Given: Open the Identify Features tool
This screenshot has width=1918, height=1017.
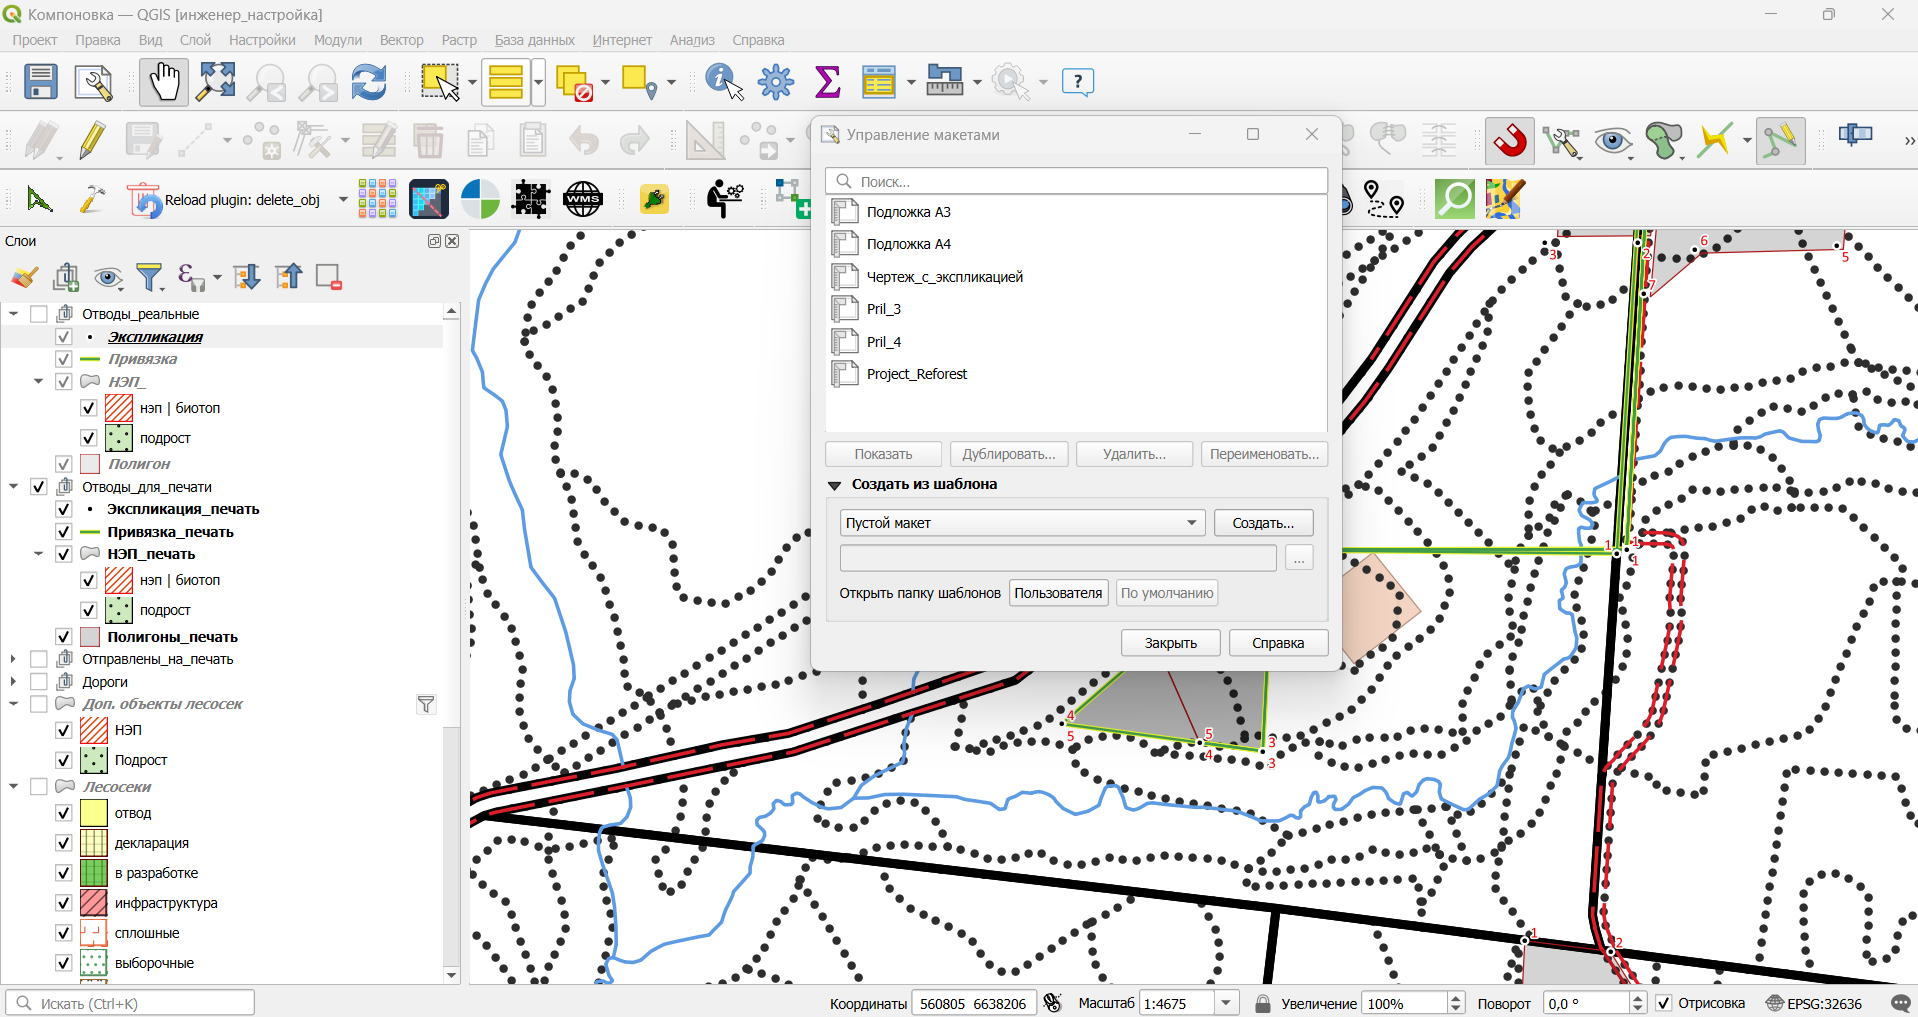Looking at the screenshot, I should coord(724,82).
